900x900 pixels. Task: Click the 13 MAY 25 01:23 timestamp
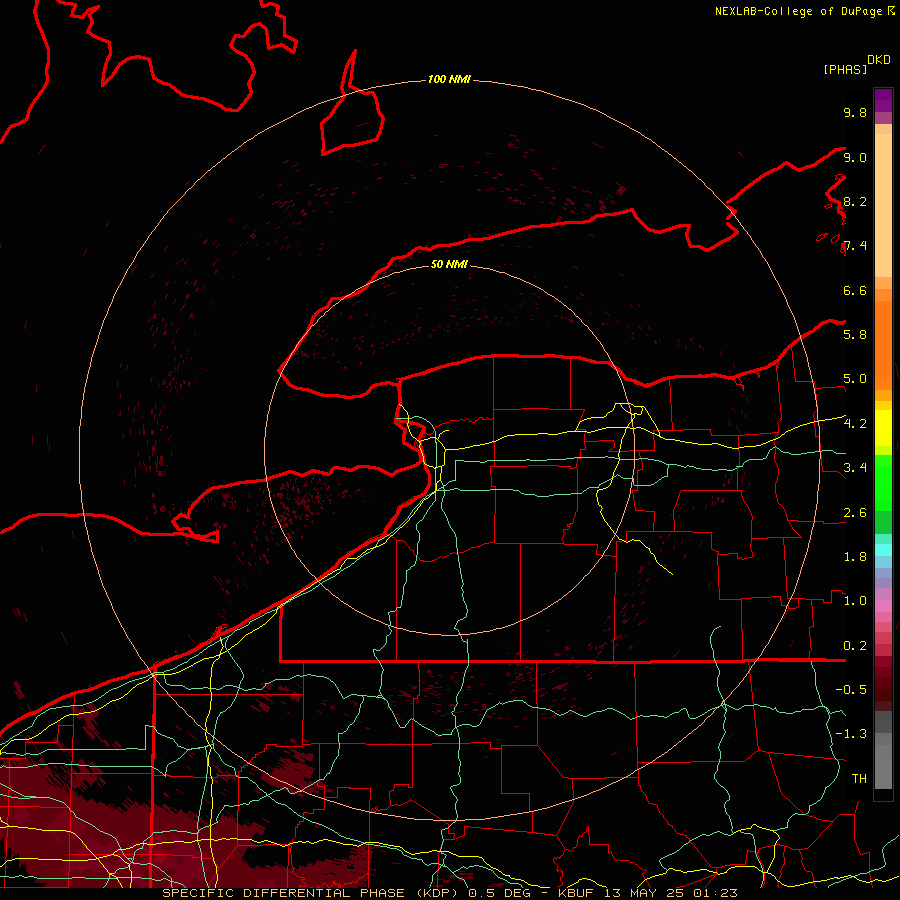coord(670,893)
